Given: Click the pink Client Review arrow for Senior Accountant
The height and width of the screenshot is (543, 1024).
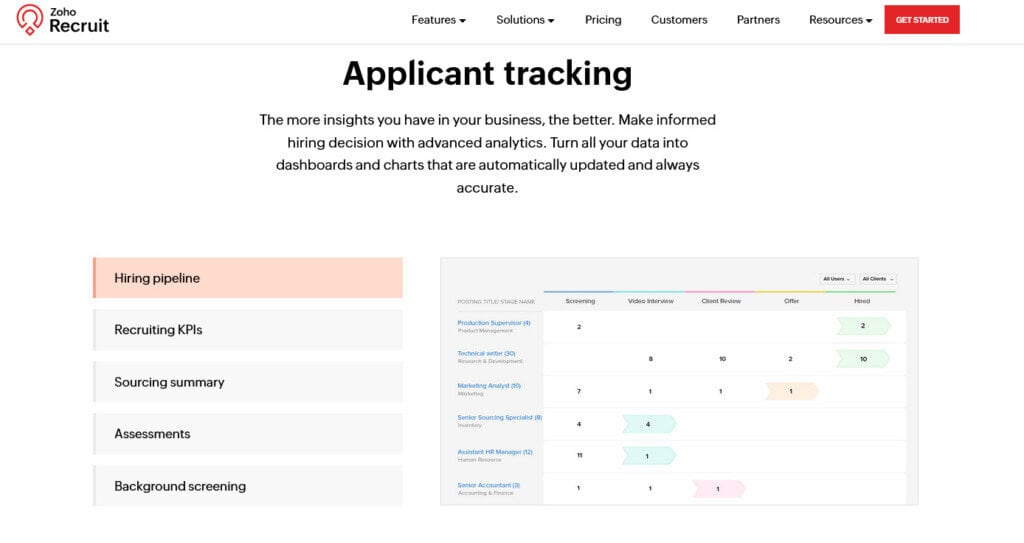Looking at the screenshot, I should coord(718,488).
